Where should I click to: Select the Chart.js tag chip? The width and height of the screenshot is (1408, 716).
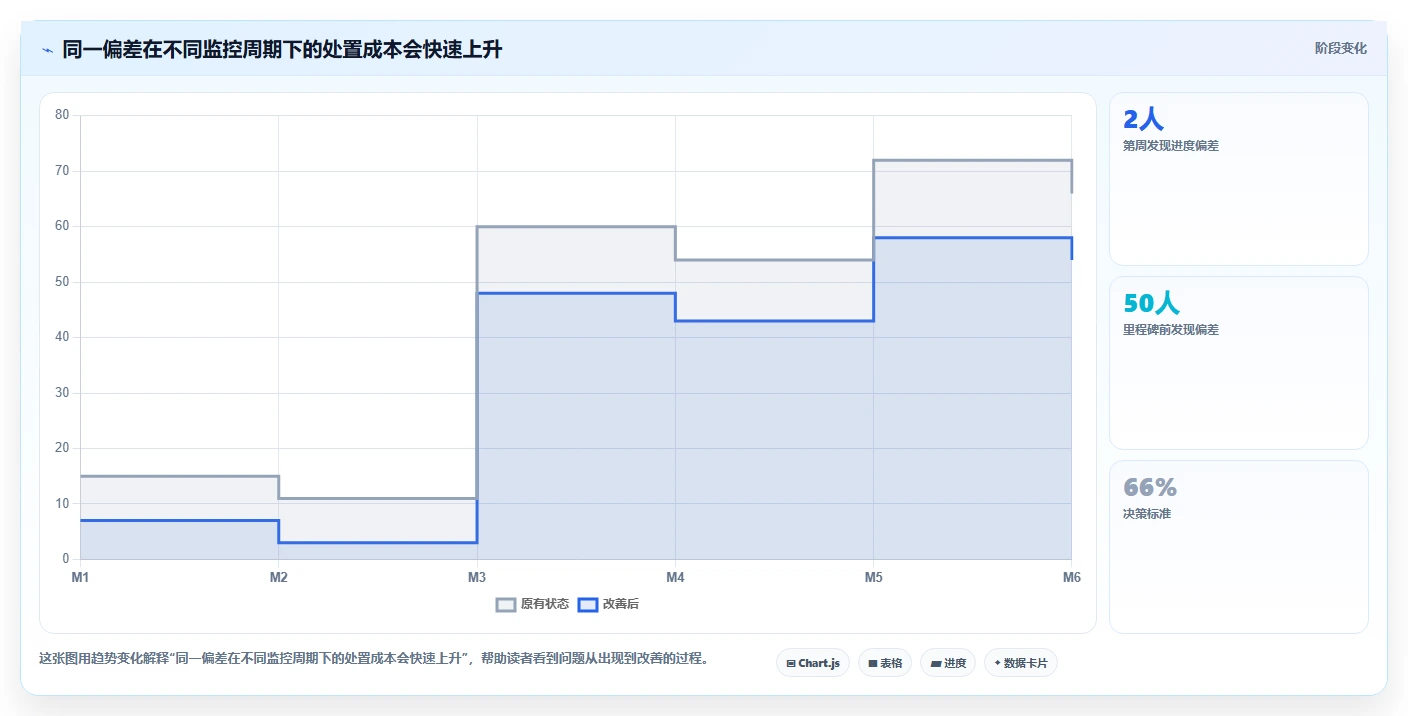click(x=813, y=663)
